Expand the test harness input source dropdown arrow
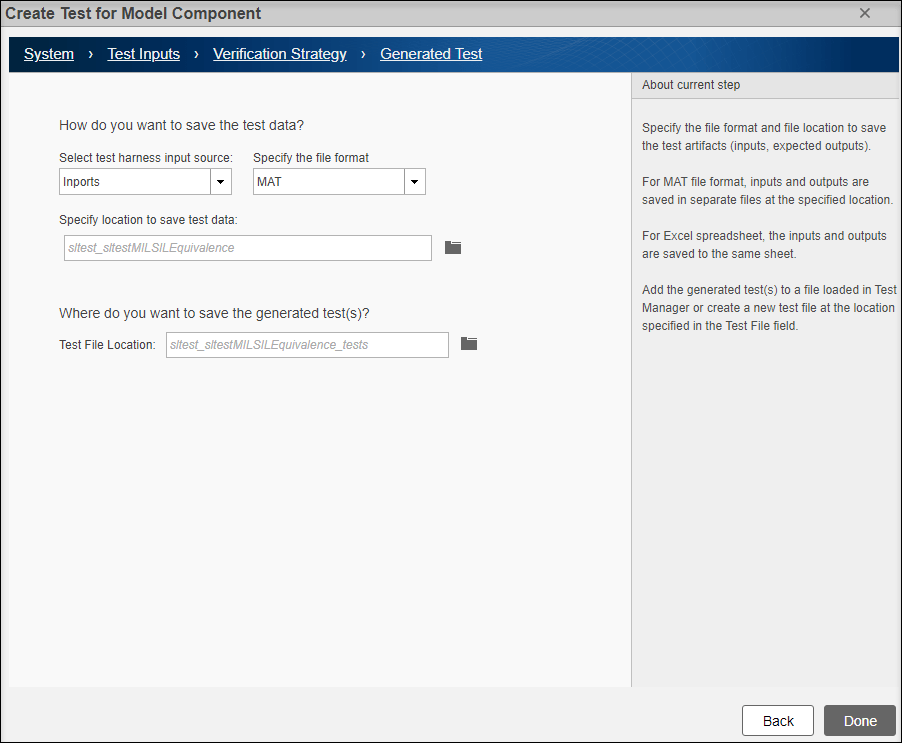This screenshot has height=743, width=902. [220, 181]
